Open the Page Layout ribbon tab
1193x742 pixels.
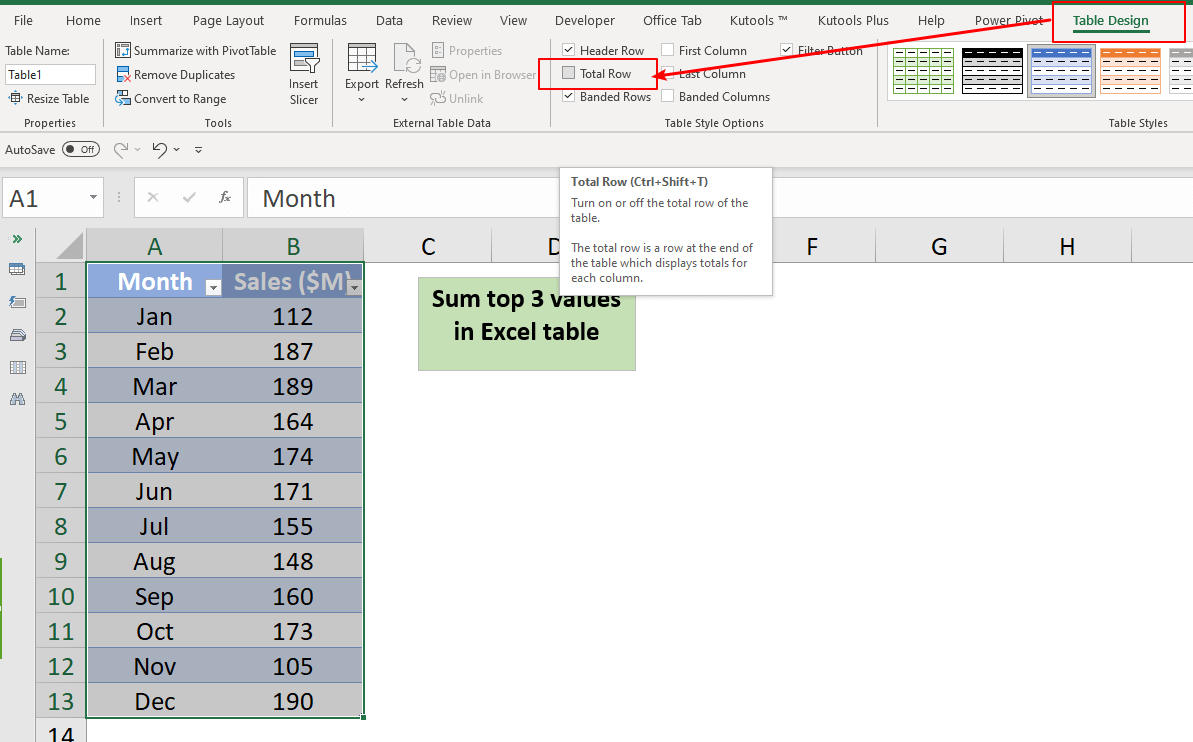click(228, 21)
